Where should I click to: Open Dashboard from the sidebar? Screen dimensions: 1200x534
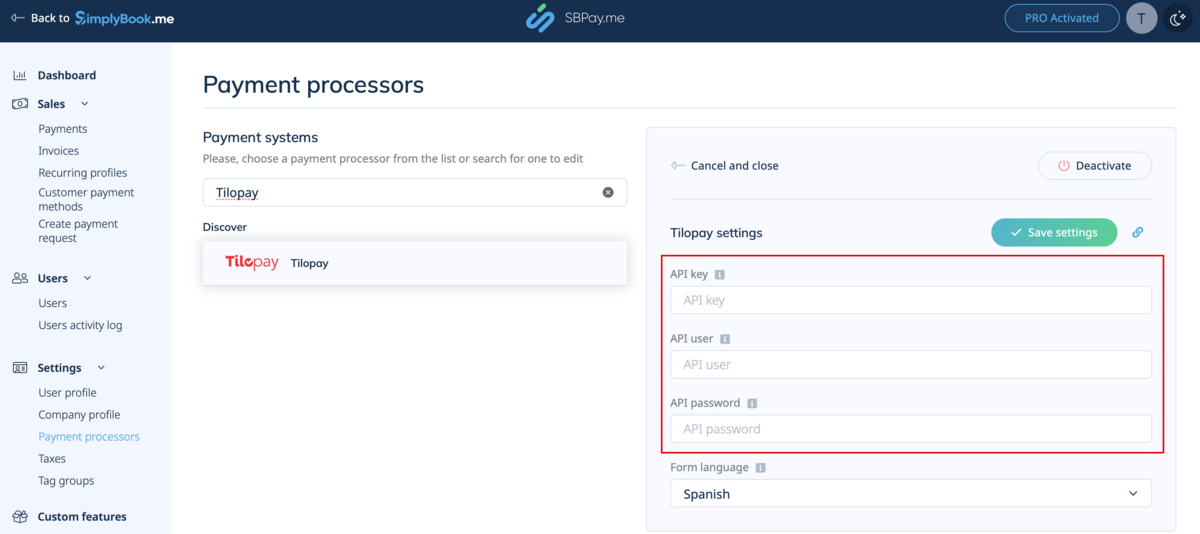[x=66, y=75]
